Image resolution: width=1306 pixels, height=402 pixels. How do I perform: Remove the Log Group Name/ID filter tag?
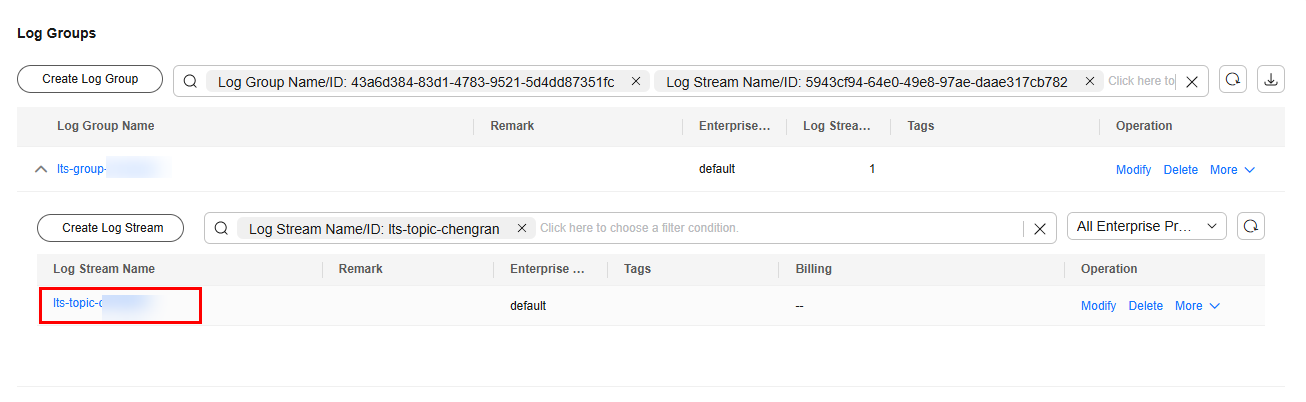[x=636, y=81]
